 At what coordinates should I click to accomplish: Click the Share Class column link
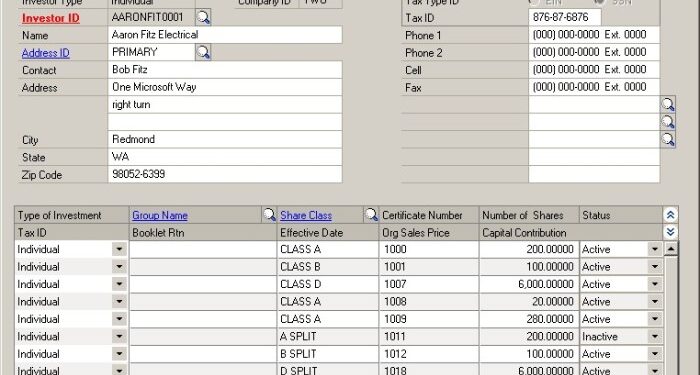[306, 216]
